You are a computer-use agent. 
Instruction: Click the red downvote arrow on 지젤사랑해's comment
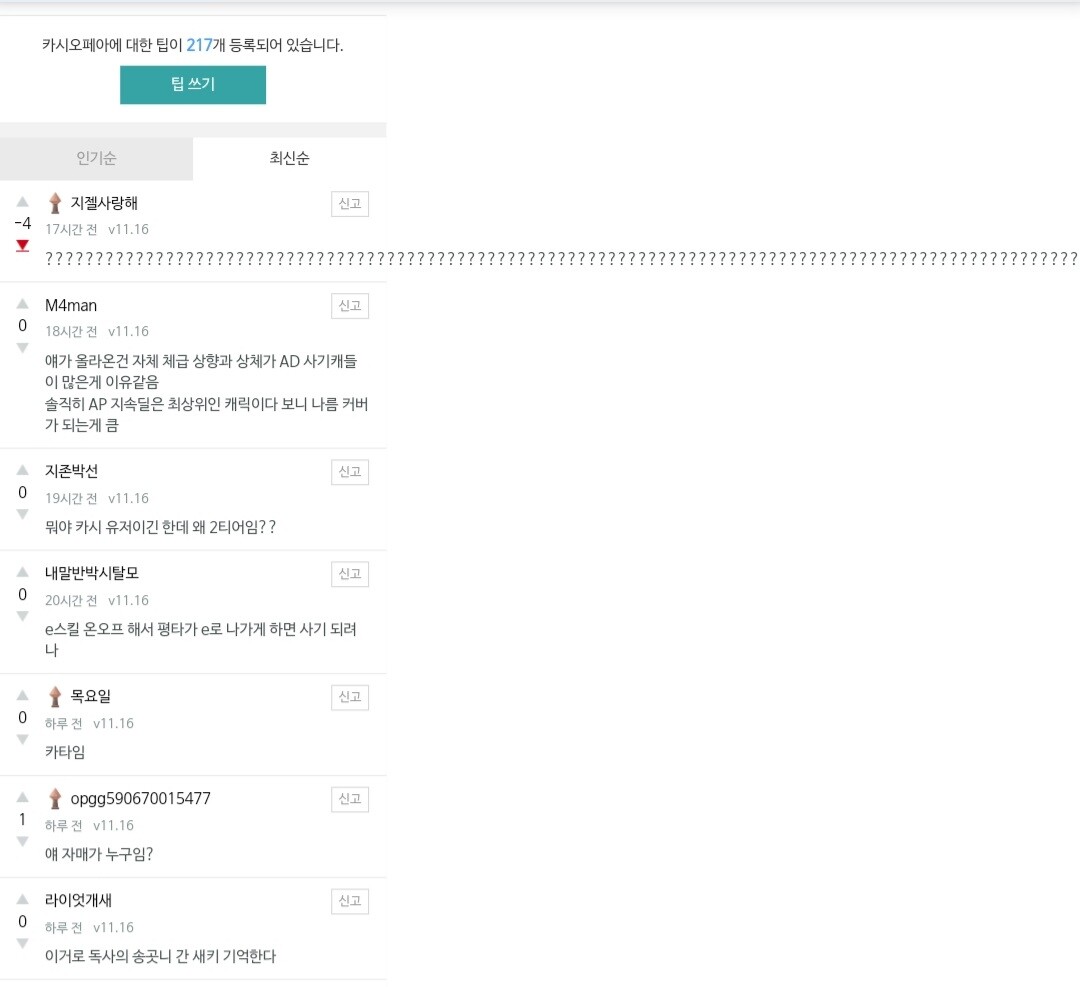tap(23, 246)
